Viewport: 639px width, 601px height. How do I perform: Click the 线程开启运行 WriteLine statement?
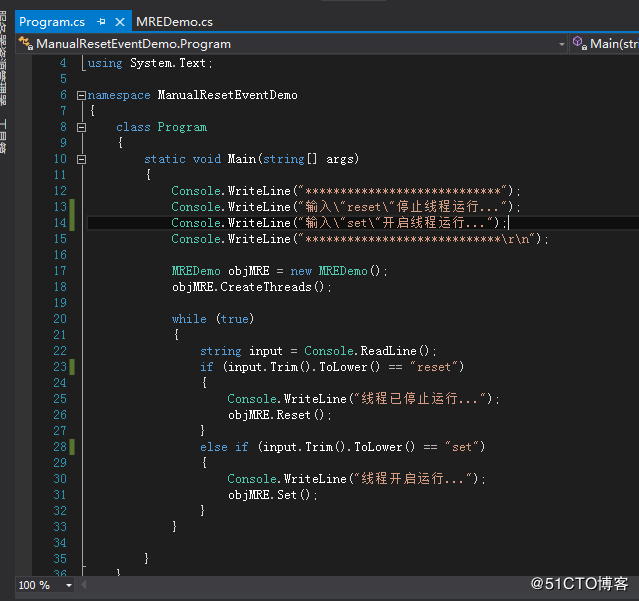pos(357,479)
